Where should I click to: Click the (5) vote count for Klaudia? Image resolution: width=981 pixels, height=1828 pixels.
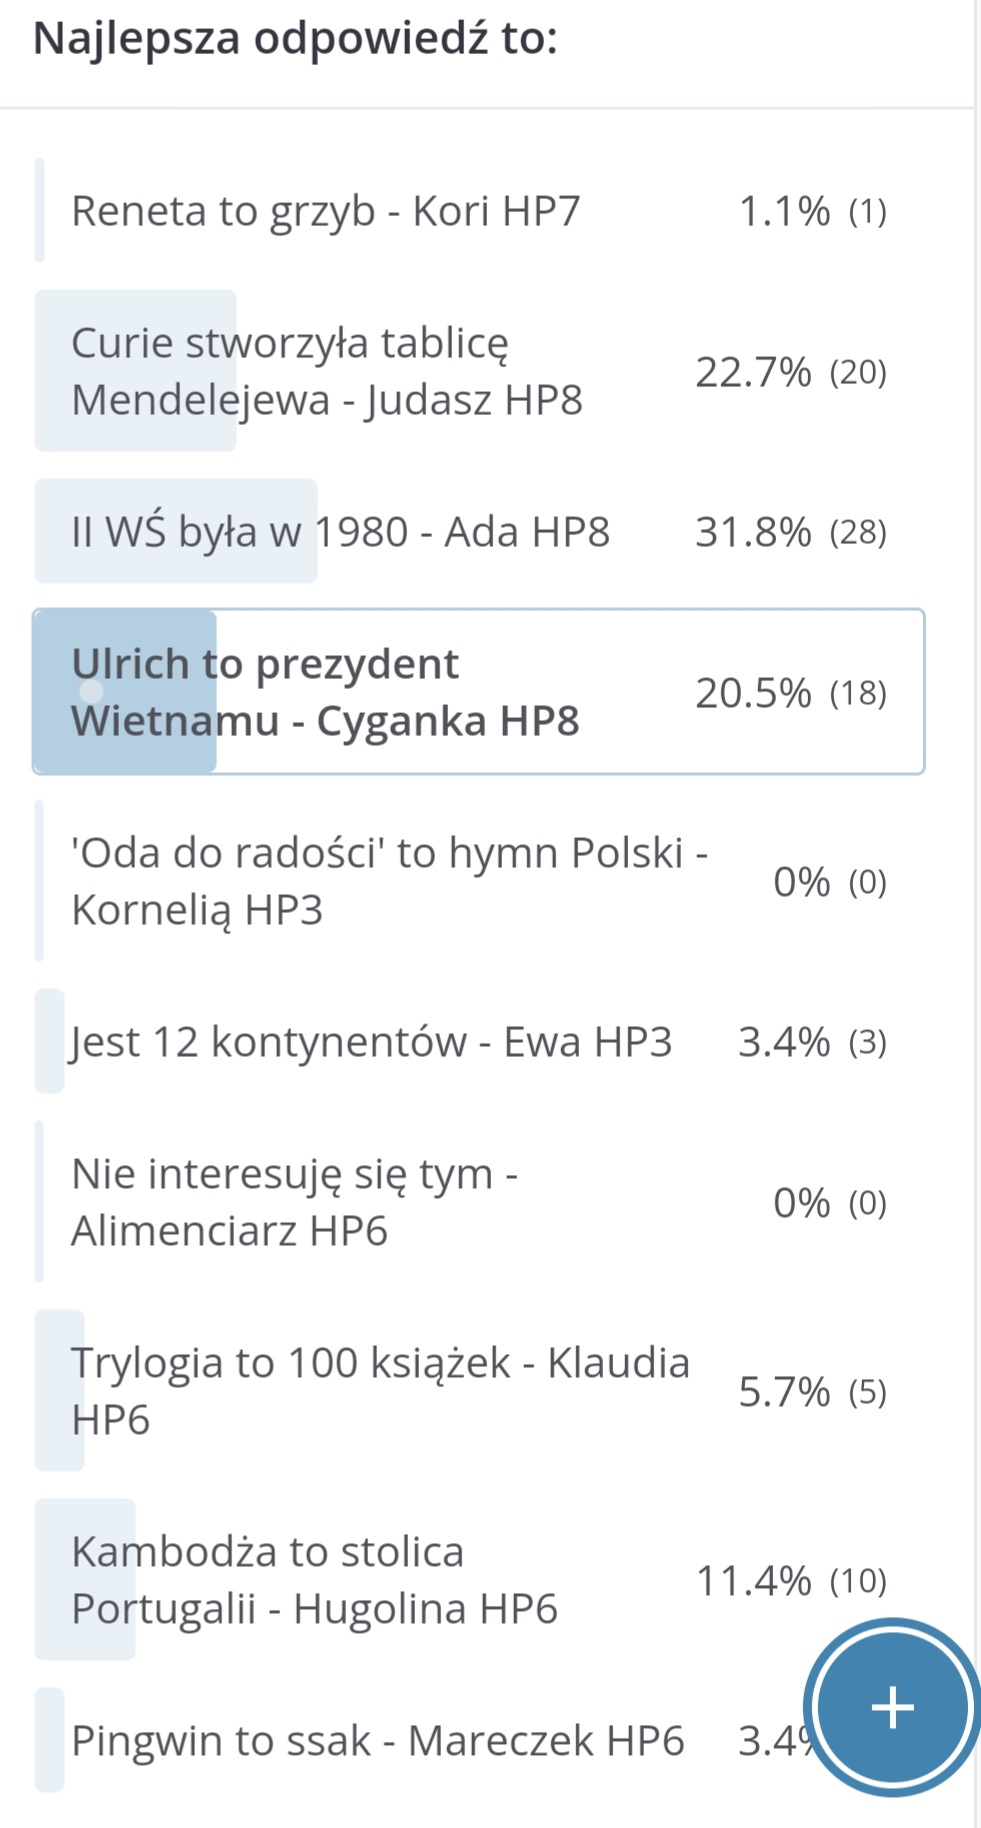tap(867, 1392)
